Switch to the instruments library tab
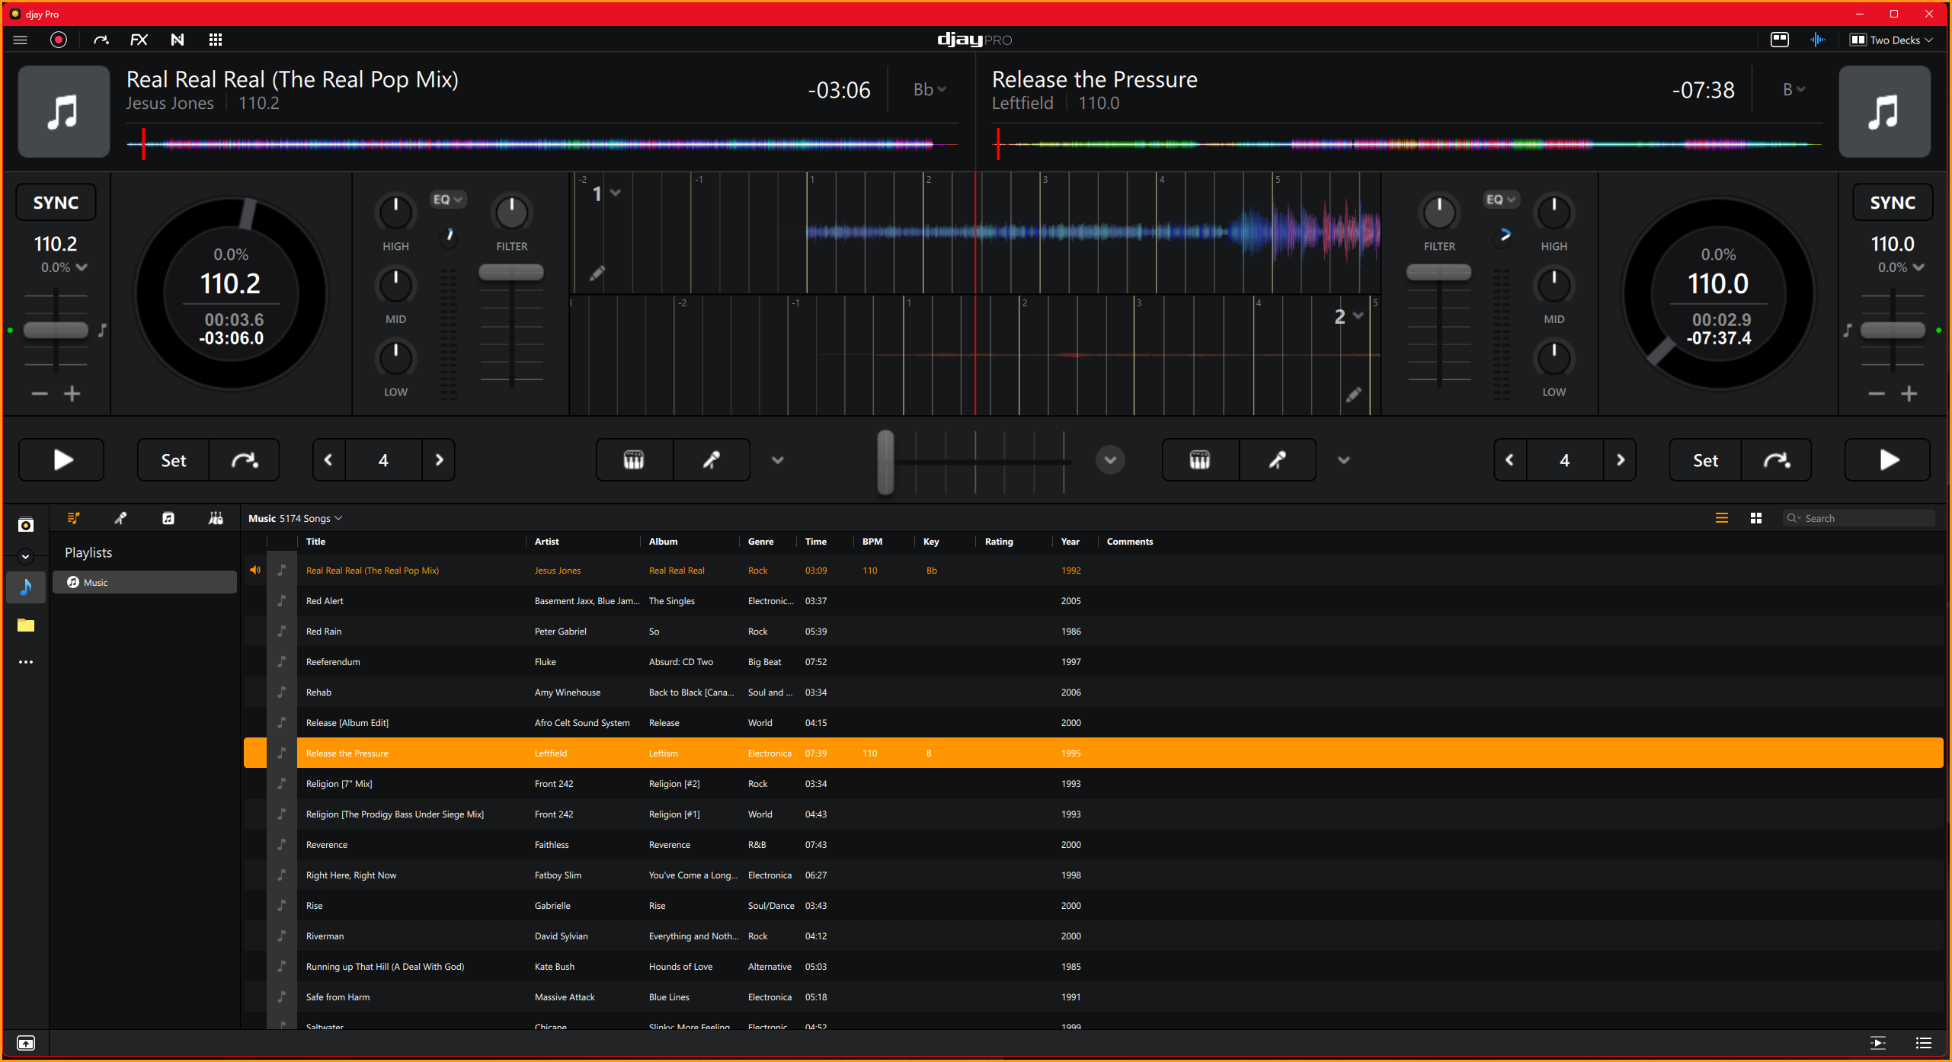 pos(215,518)
